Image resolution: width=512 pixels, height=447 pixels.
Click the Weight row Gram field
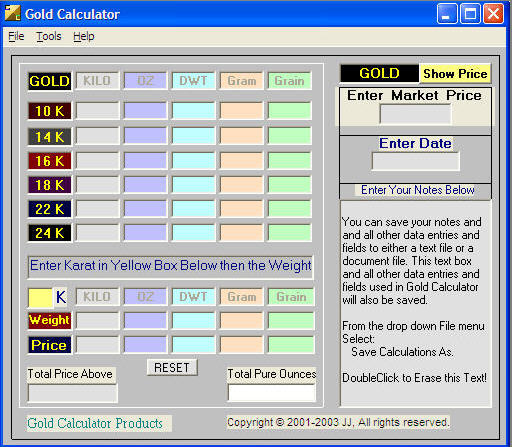[241, 321]
